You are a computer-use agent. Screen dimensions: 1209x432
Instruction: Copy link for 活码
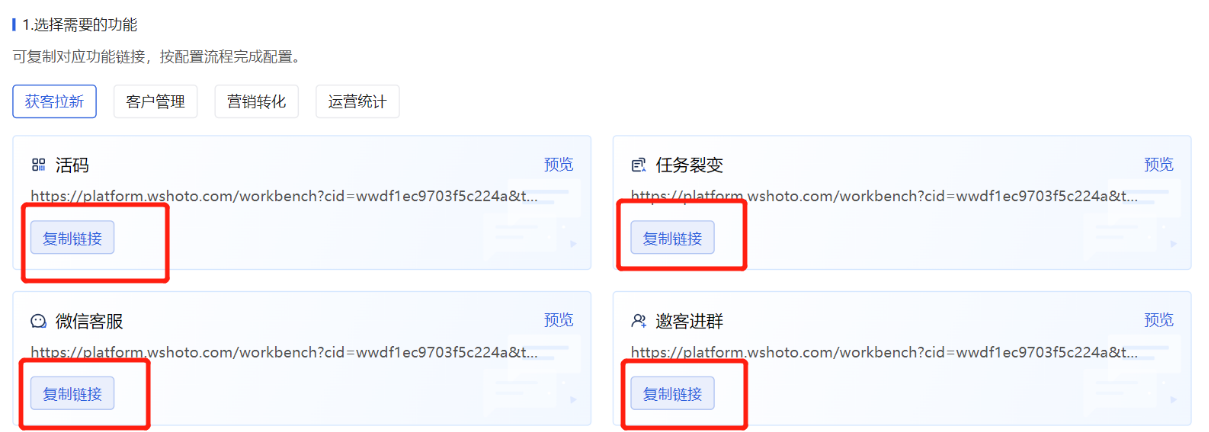[72, 238]
